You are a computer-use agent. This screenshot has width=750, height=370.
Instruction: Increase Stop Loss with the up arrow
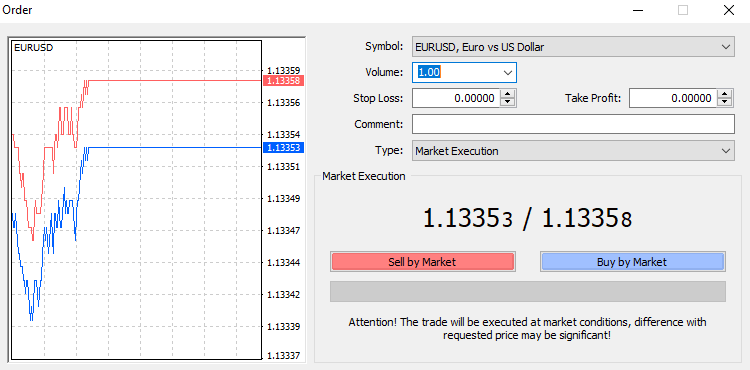[508, 94]
